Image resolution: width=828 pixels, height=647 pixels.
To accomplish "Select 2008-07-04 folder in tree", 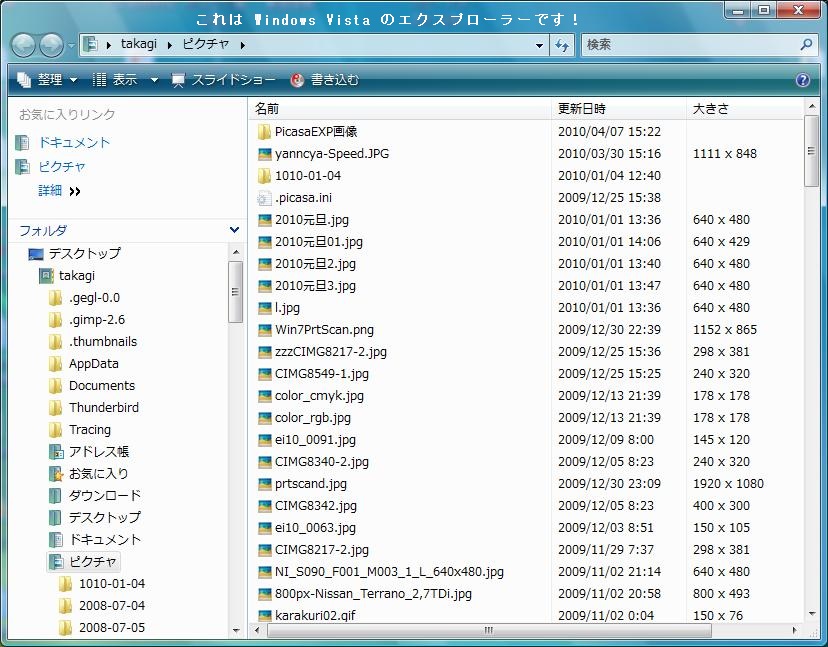I will (x=112, y=606).
